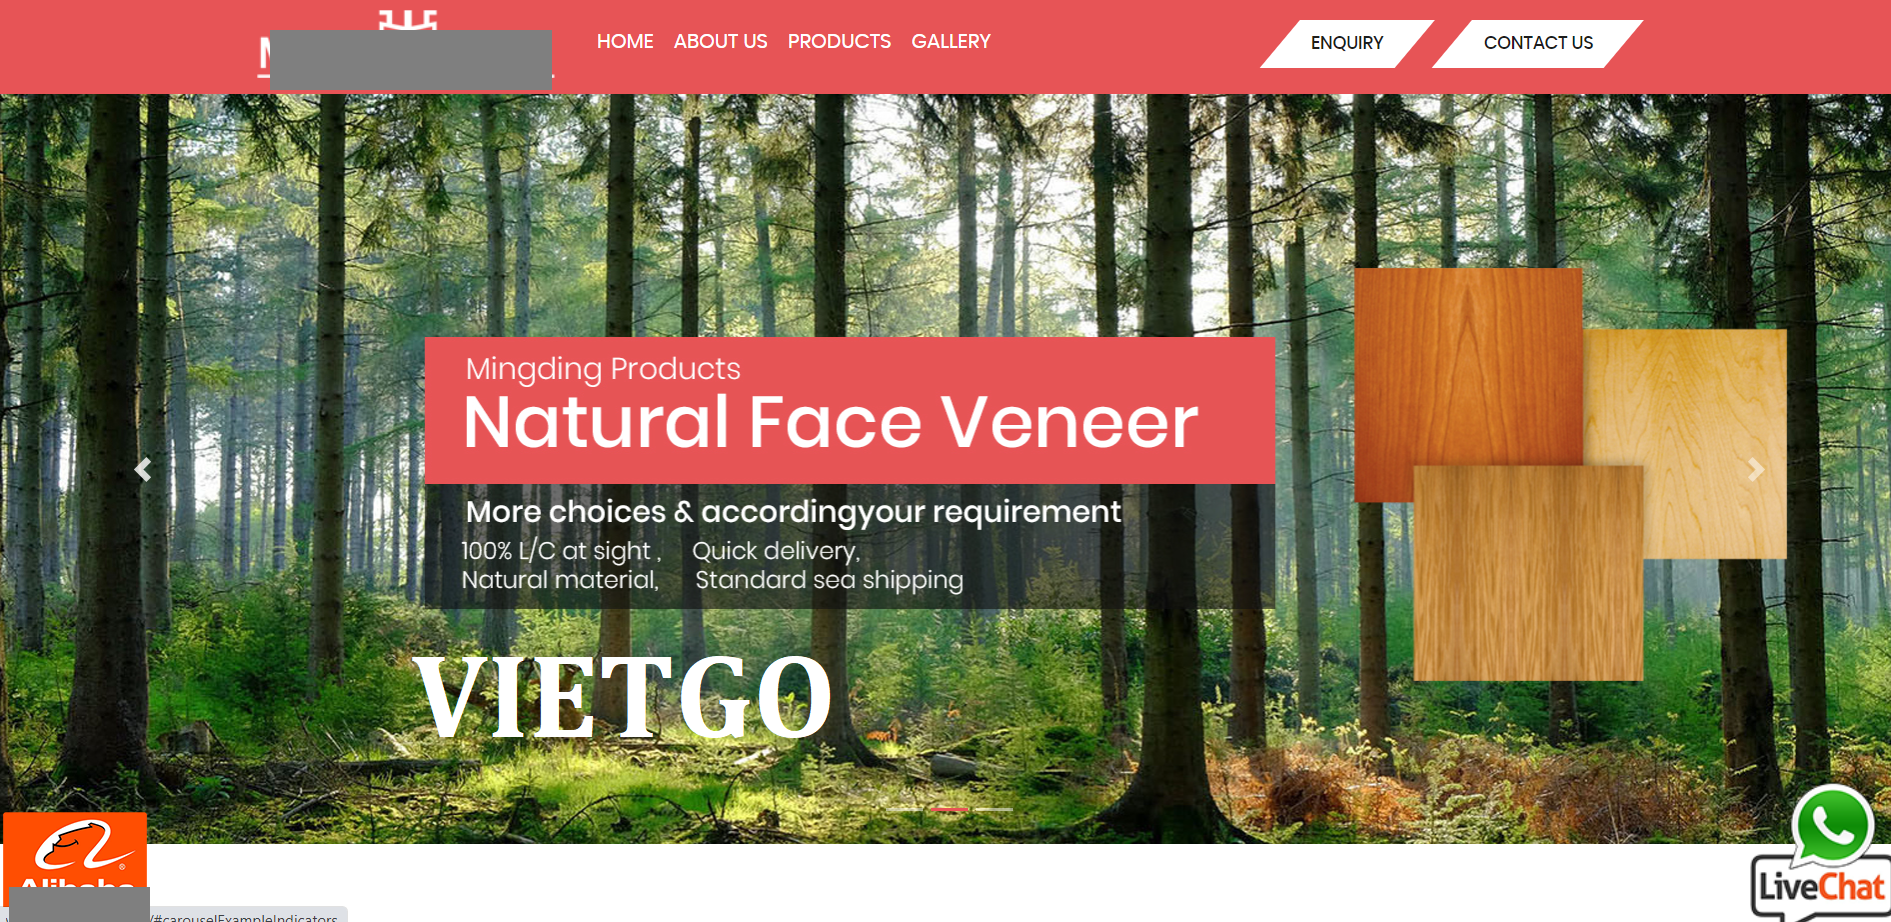Click the Mingding Products caption text

pos(603,369)
